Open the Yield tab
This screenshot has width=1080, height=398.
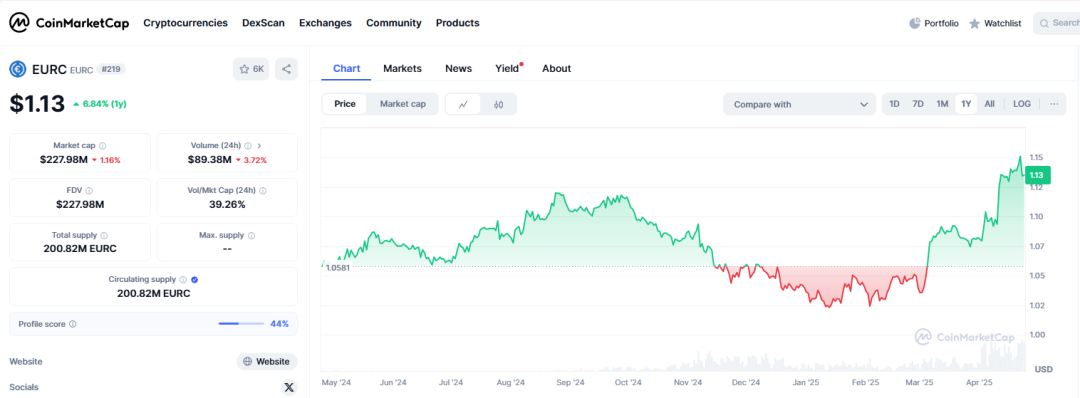(x=507, y=68)
